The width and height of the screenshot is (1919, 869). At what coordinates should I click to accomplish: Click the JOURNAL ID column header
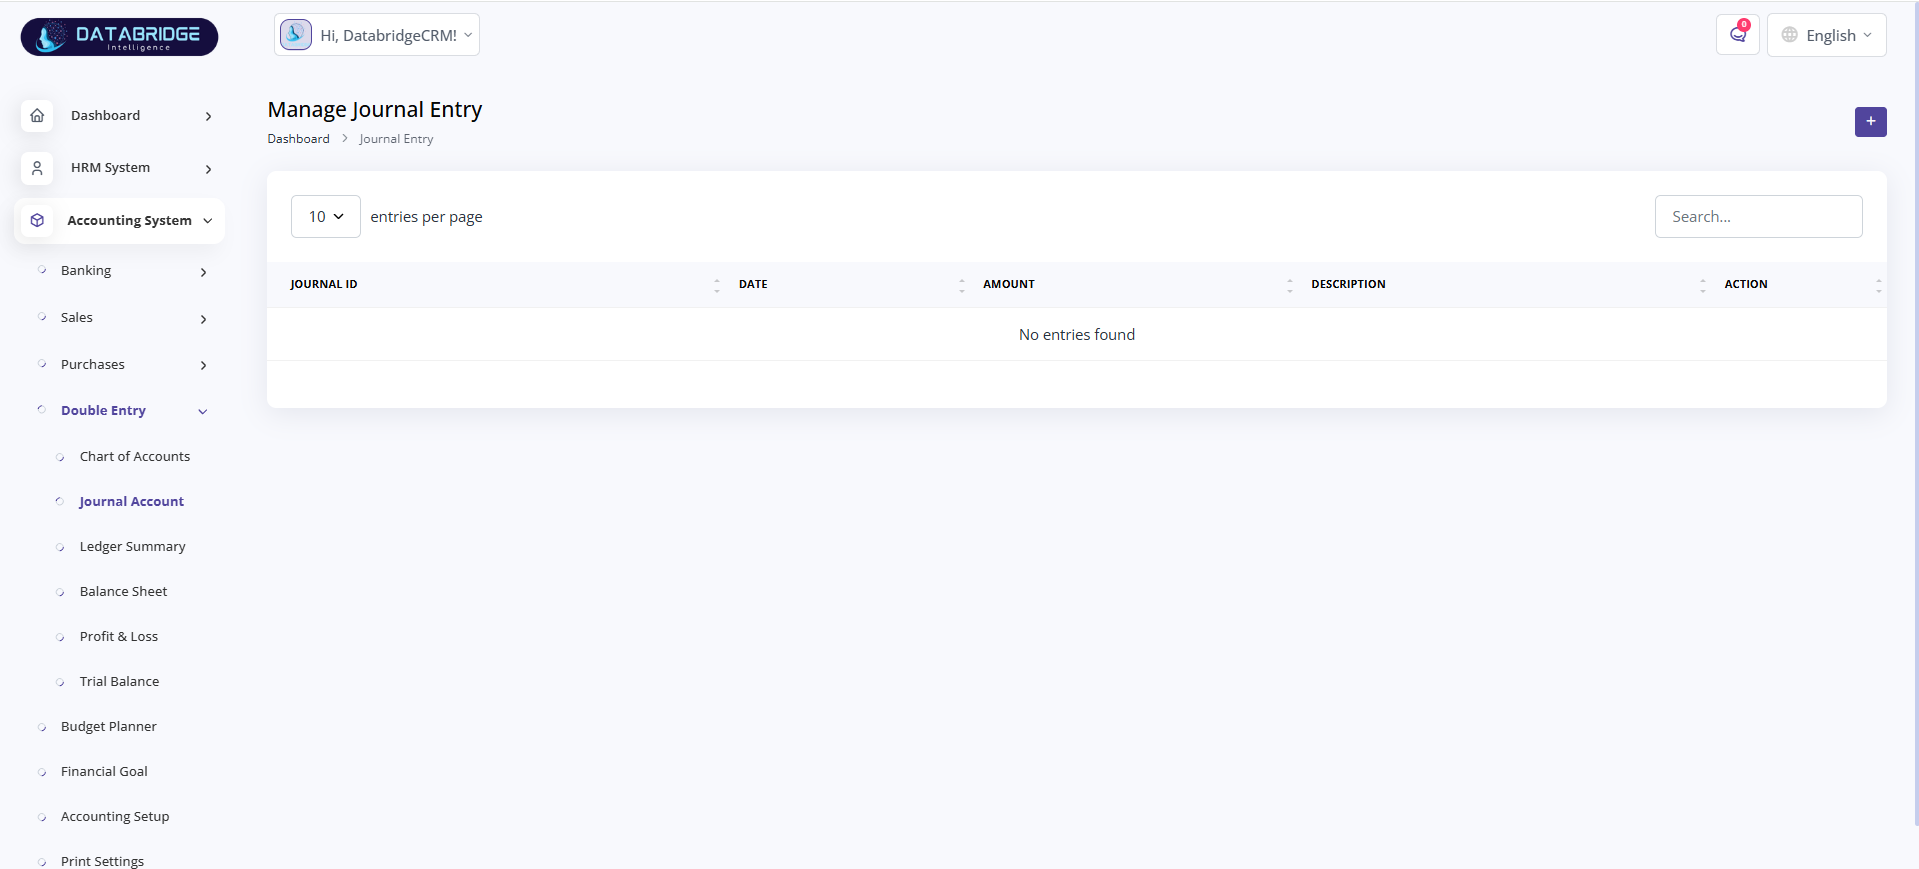click(x=324, y=285)
